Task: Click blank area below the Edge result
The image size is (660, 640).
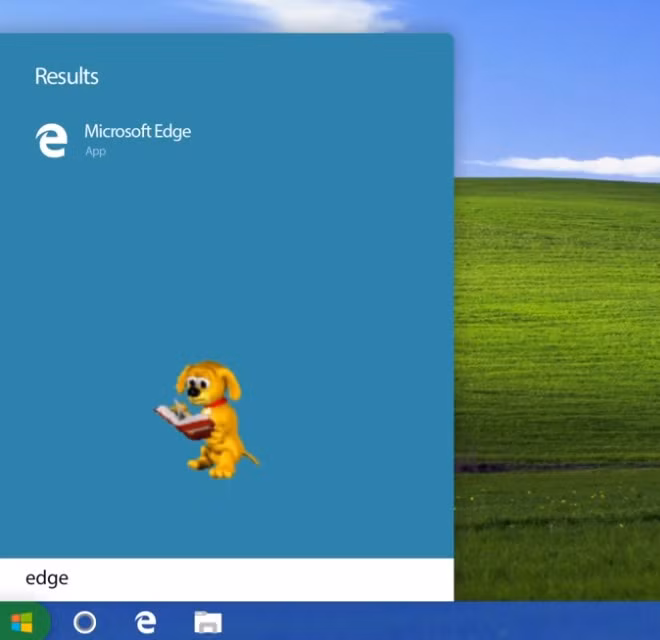Action: point(226,260)
